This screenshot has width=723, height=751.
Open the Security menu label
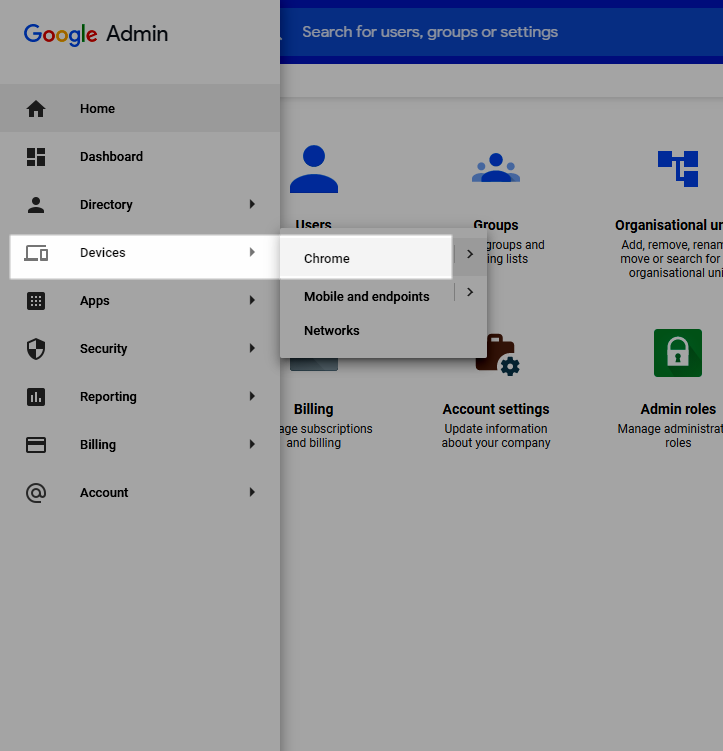[103, 349]
